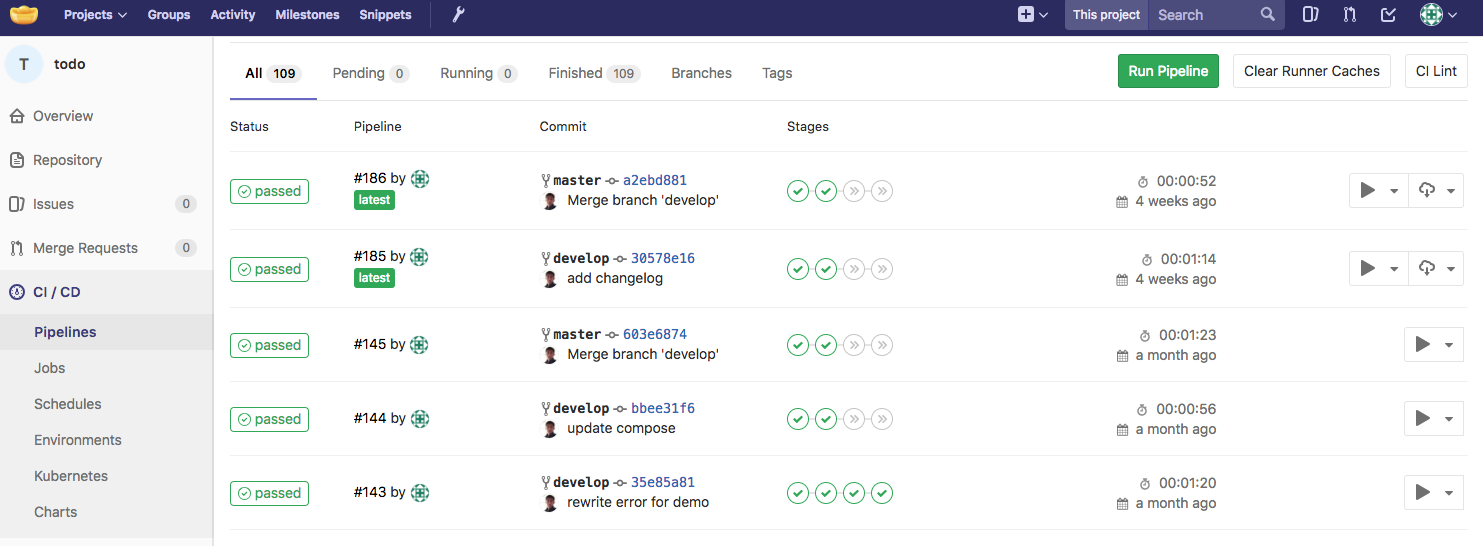Open the admin area wrench icon
The image size is (1483, 546).
tap(459, 15)
